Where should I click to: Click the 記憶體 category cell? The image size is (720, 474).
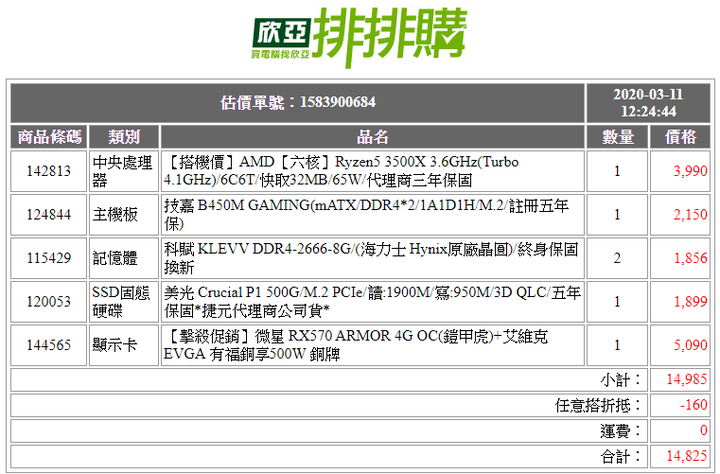pyautogui.click(x=124, y=258)
